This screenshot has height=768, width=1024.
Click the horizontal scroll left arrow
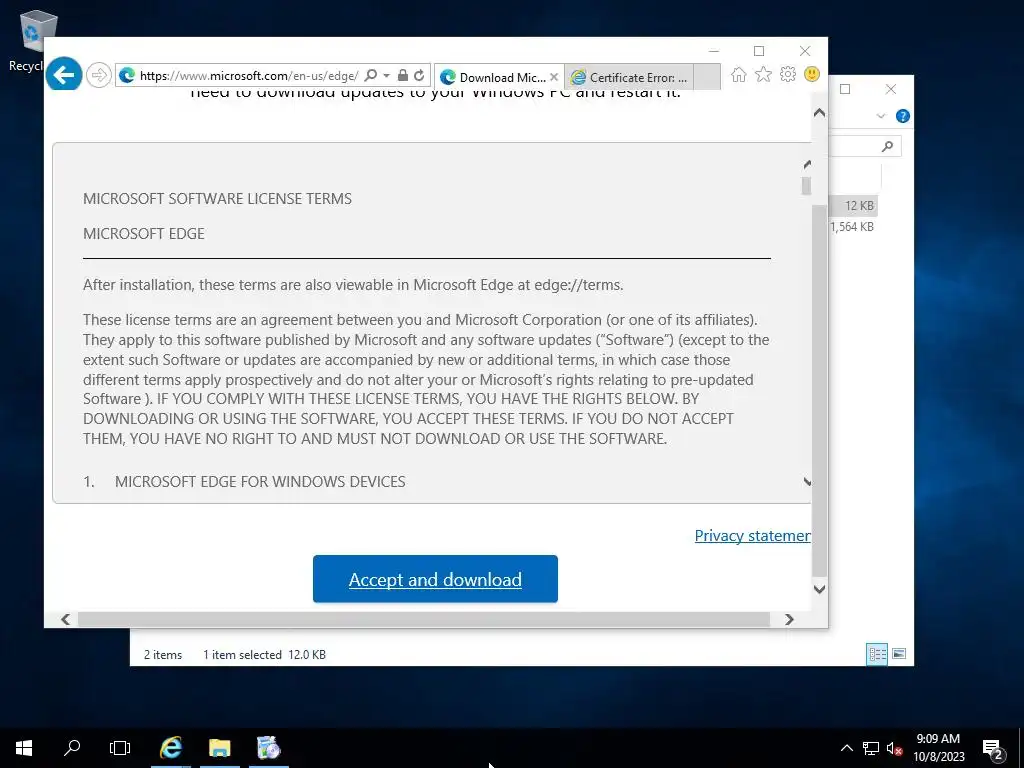[x=65, y=619]
